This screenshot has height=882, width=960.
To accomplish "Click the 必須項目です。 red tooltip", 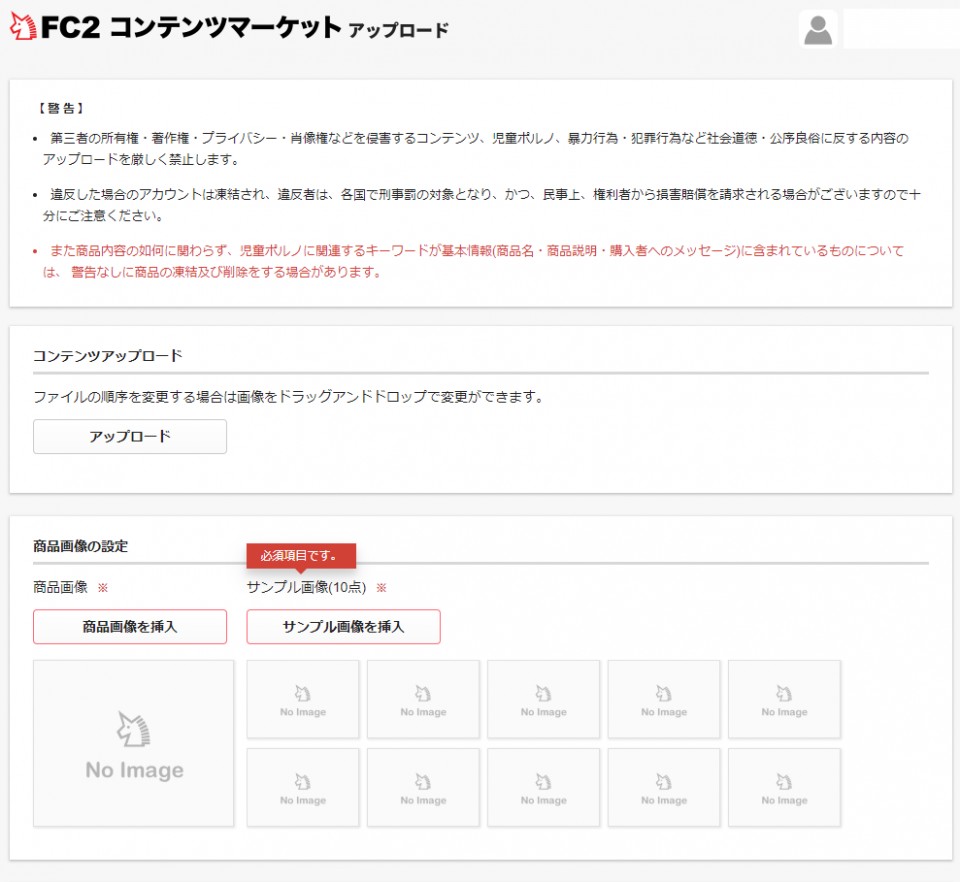I will (x=301, y=556).
